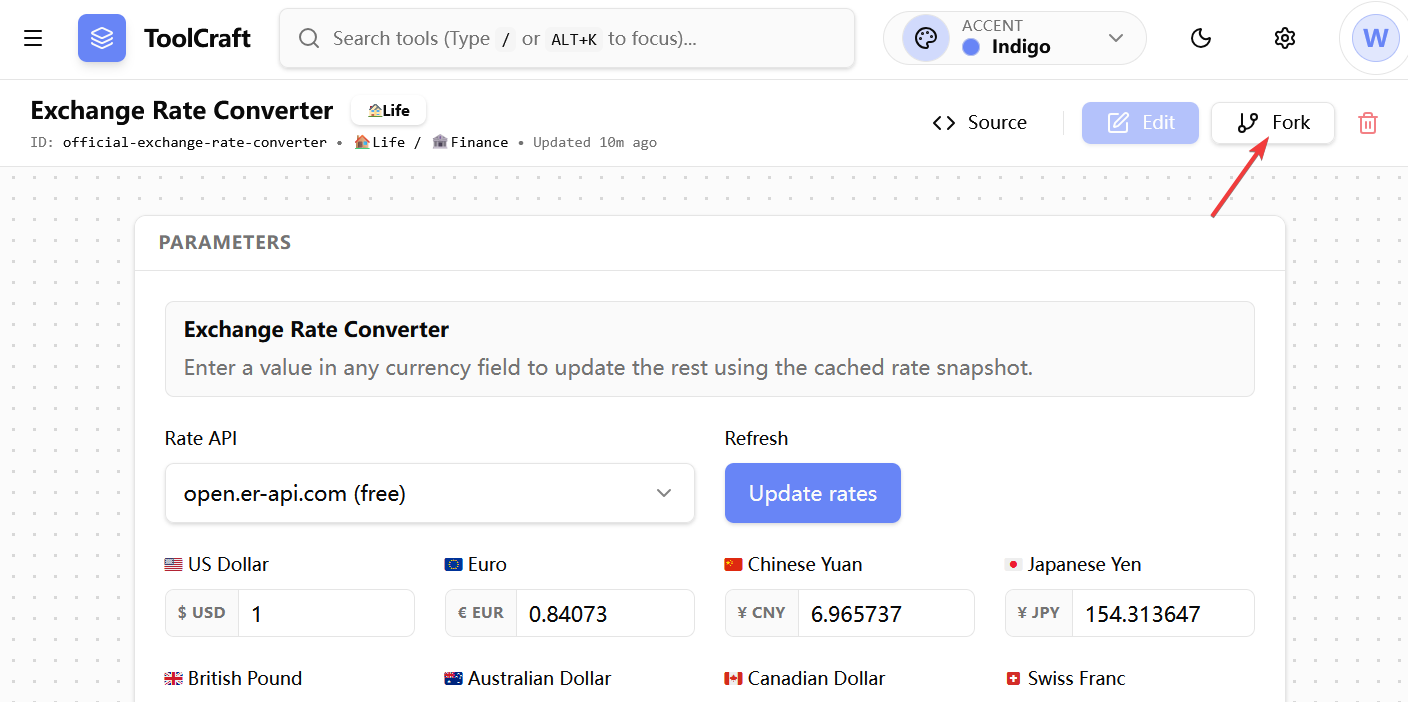This screenshot has height=702, width=1408.
Task: Click the Japanese Yen amount field
Action: pyautogui.click(x=1162, y=613)
